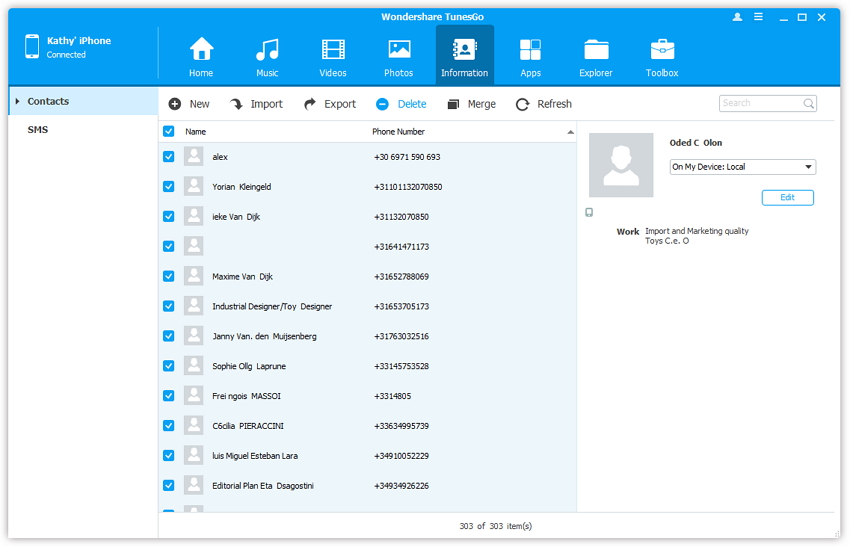Open the Apps section icon
This screenshot has height=547, width=850.
[530, 56]
